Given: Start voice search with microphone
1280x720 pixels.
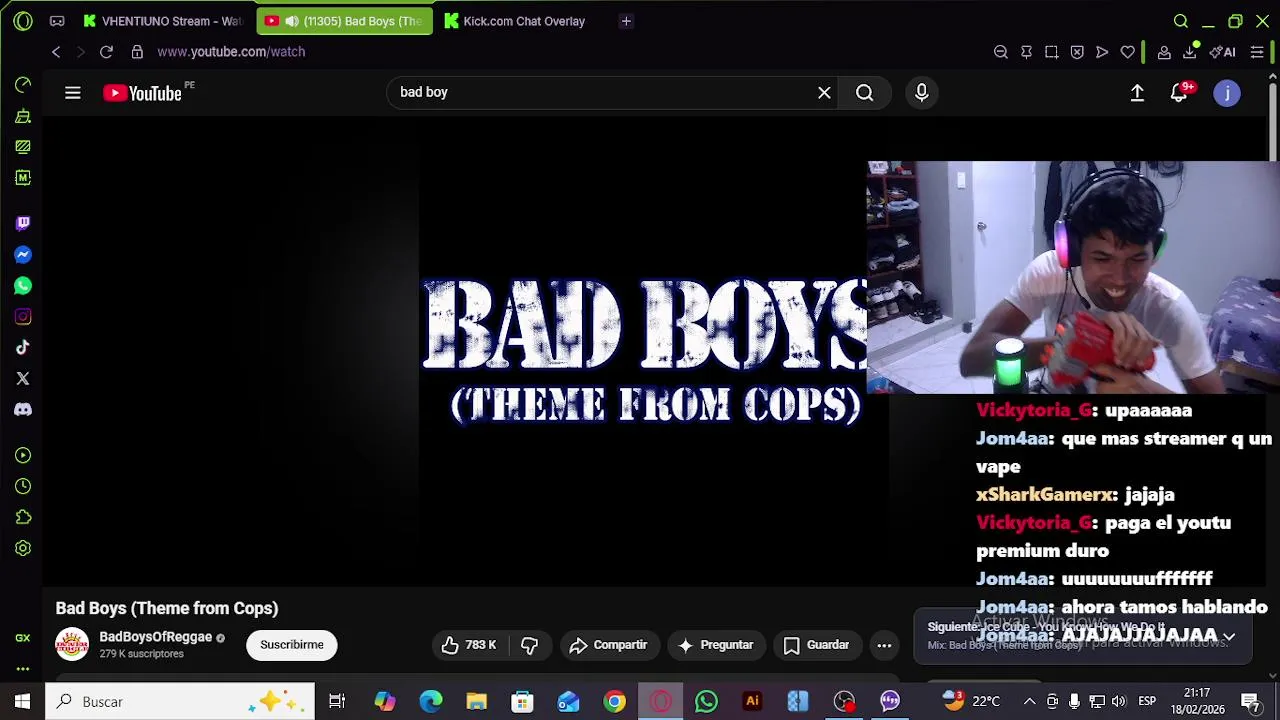Looking at the screenshot, I should click(x=922, y=93).
